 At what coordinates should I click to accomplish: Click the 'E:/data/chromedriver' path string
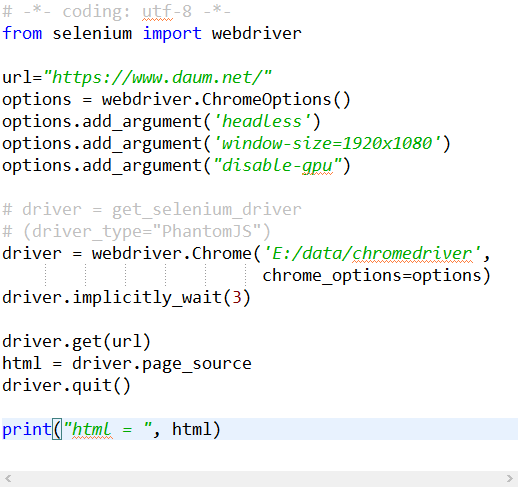pyautogui.click(x=372, y=254)
